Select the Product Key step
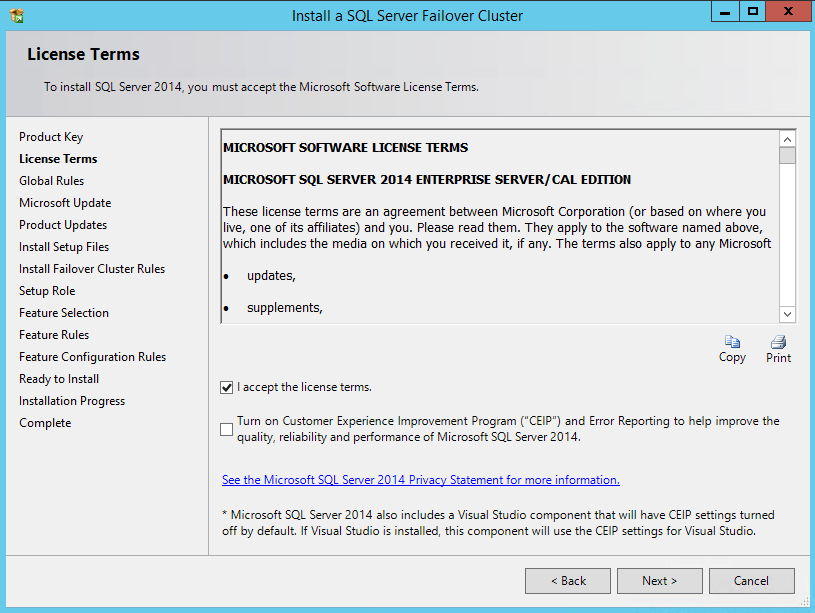The width and height of the screenshot is (815, 613). click(x=51, y=137)
